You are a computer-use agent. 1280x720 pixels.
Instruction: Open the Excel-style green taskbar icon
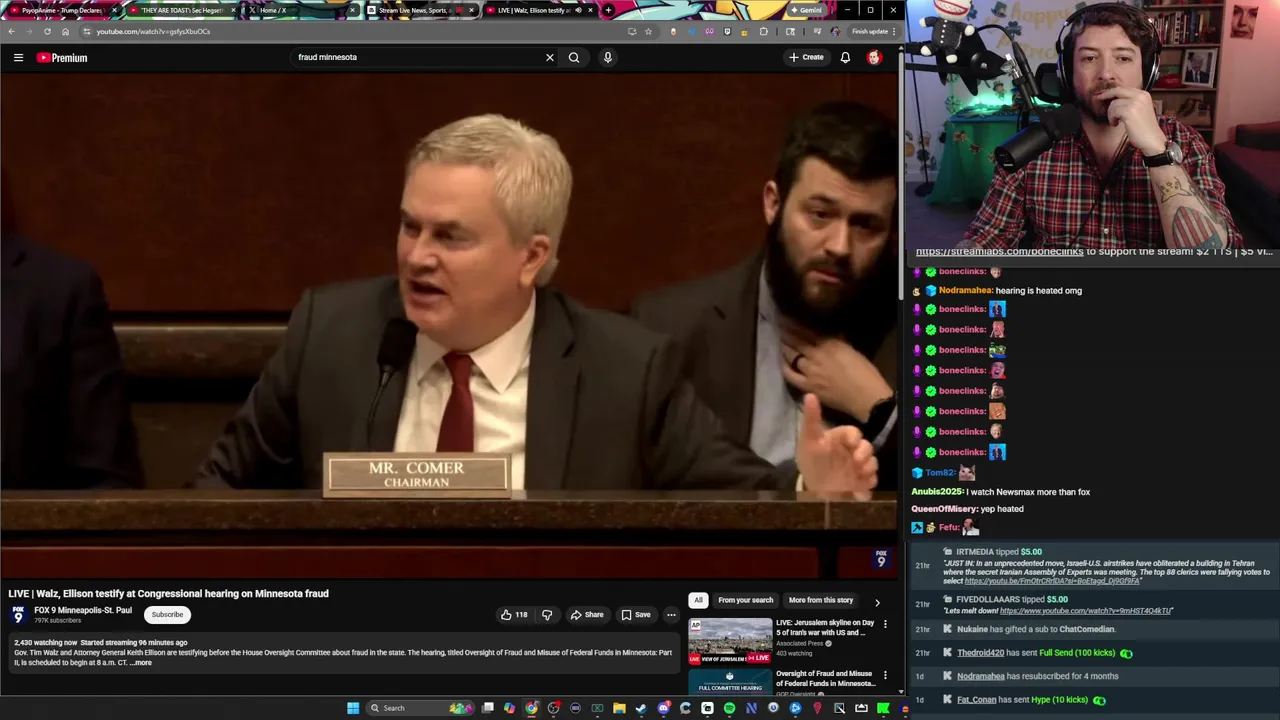597,708
